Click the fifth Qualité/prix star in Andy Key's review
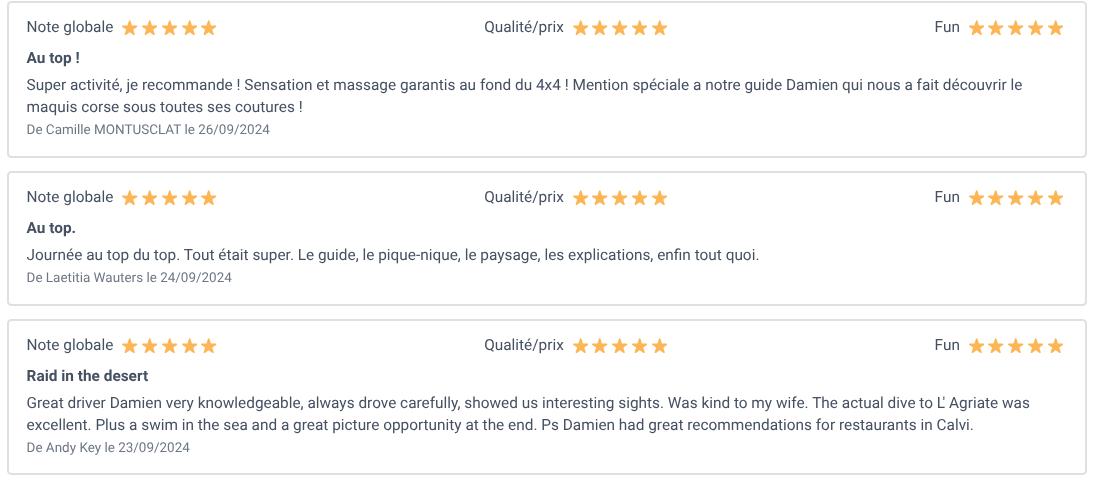Viewport: 1093px width, 486px height. pos(659,347)
